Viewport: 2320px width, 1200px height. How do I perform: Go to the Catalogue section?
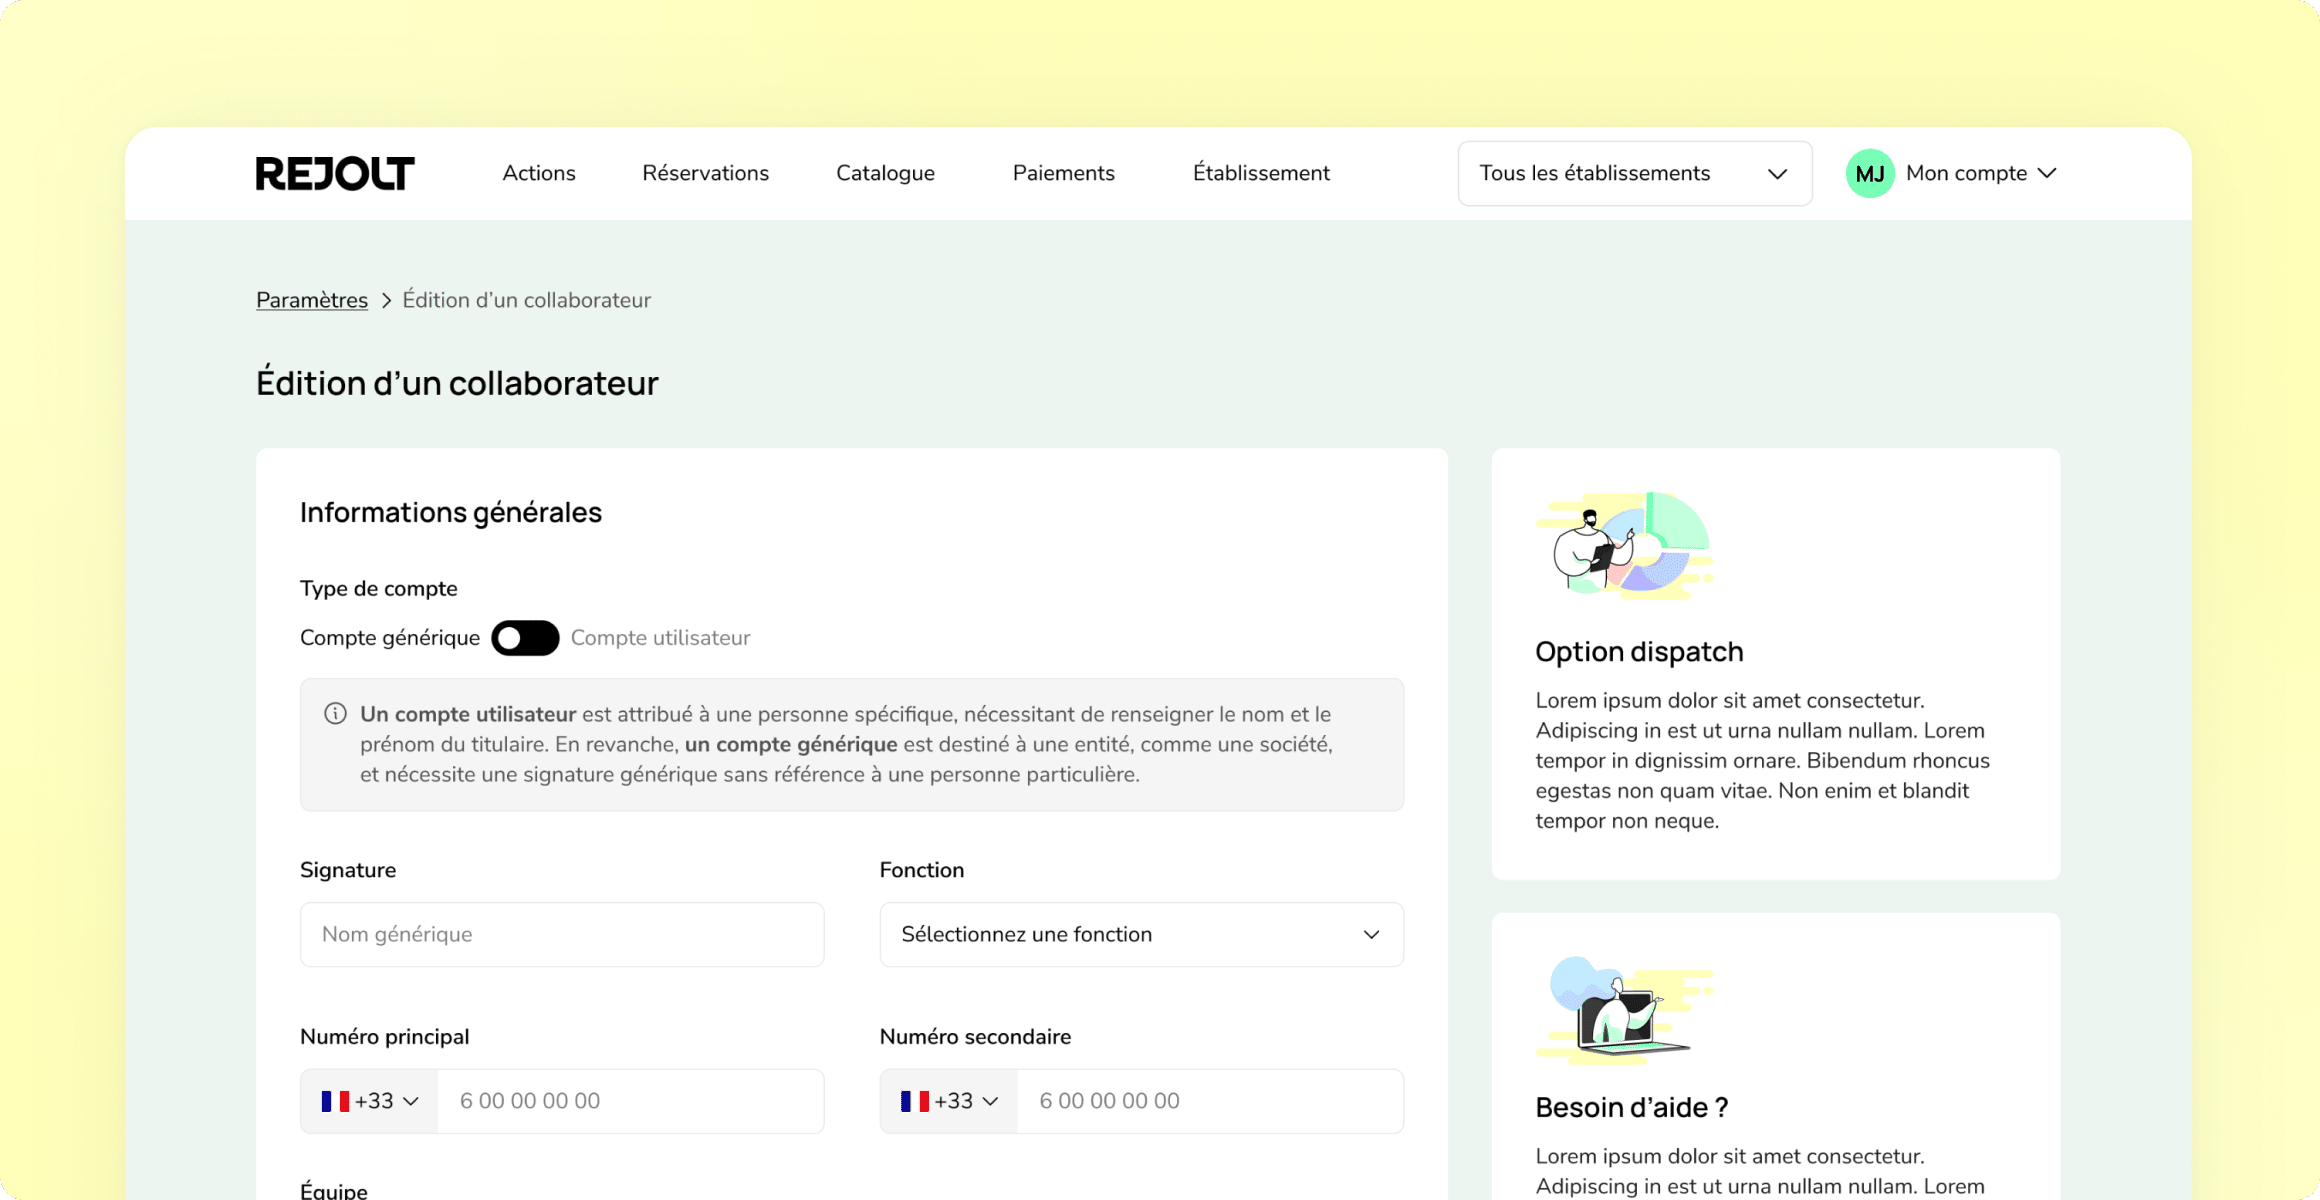885,173
